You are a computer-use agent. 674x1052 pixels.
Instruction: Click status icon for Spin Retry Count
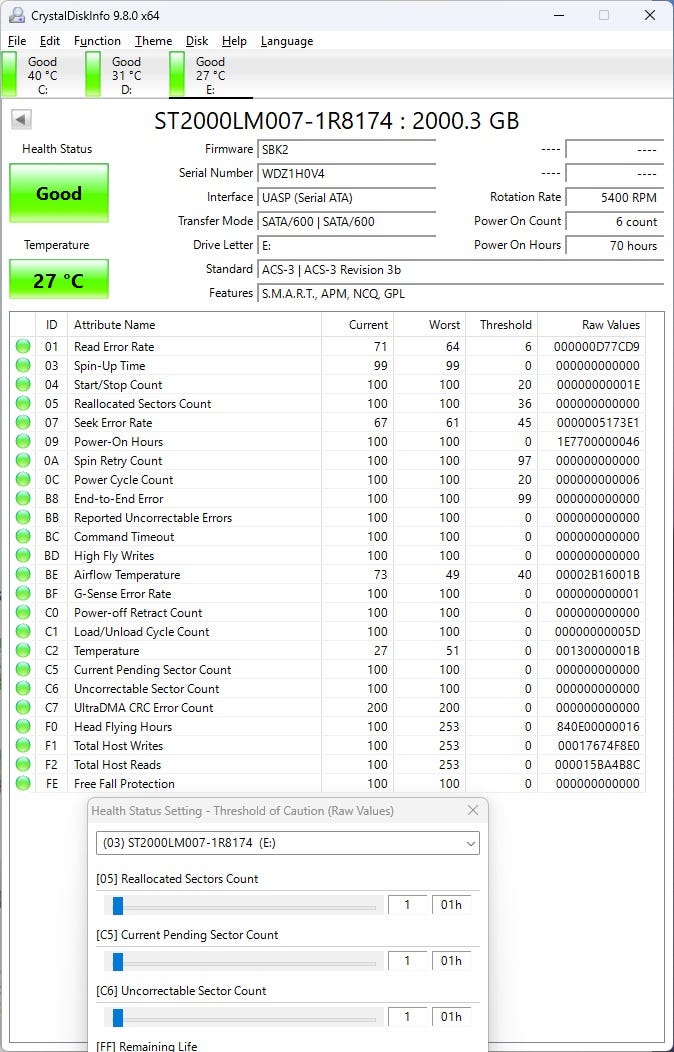point(23,460)
